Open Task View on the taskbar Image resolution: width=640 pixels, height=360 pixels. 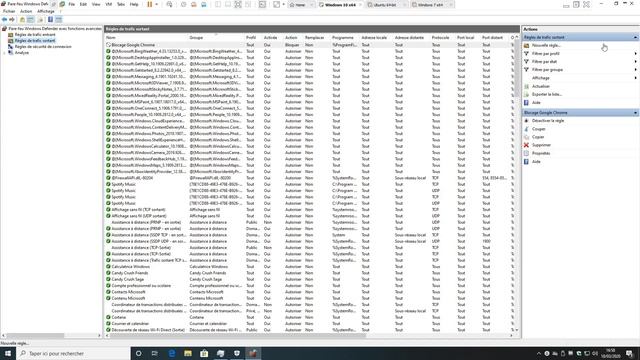point(155,353)
